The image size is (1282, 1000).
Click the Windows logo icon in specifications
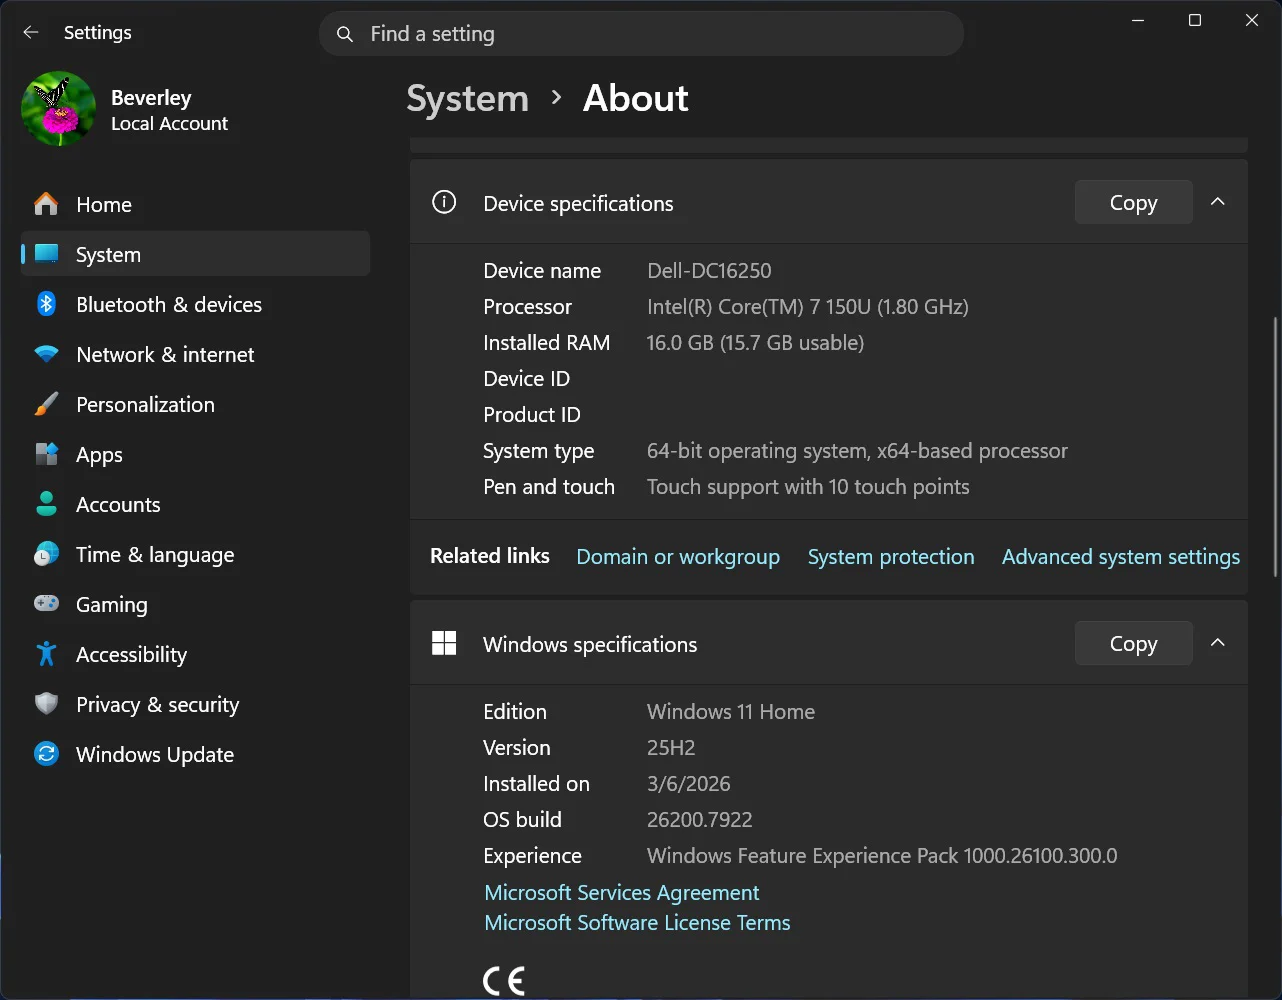(x=444, y=643)
